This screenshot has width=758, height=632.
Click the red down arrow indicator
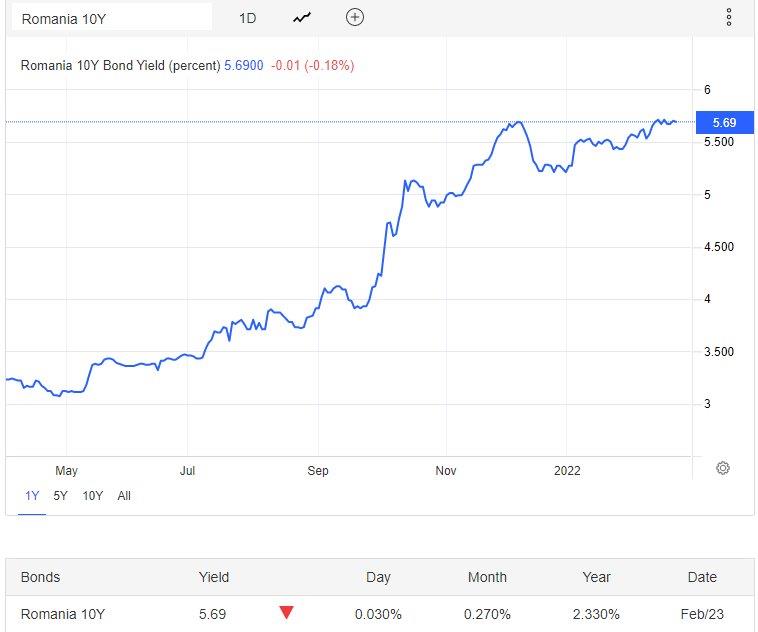pos(287,613)
